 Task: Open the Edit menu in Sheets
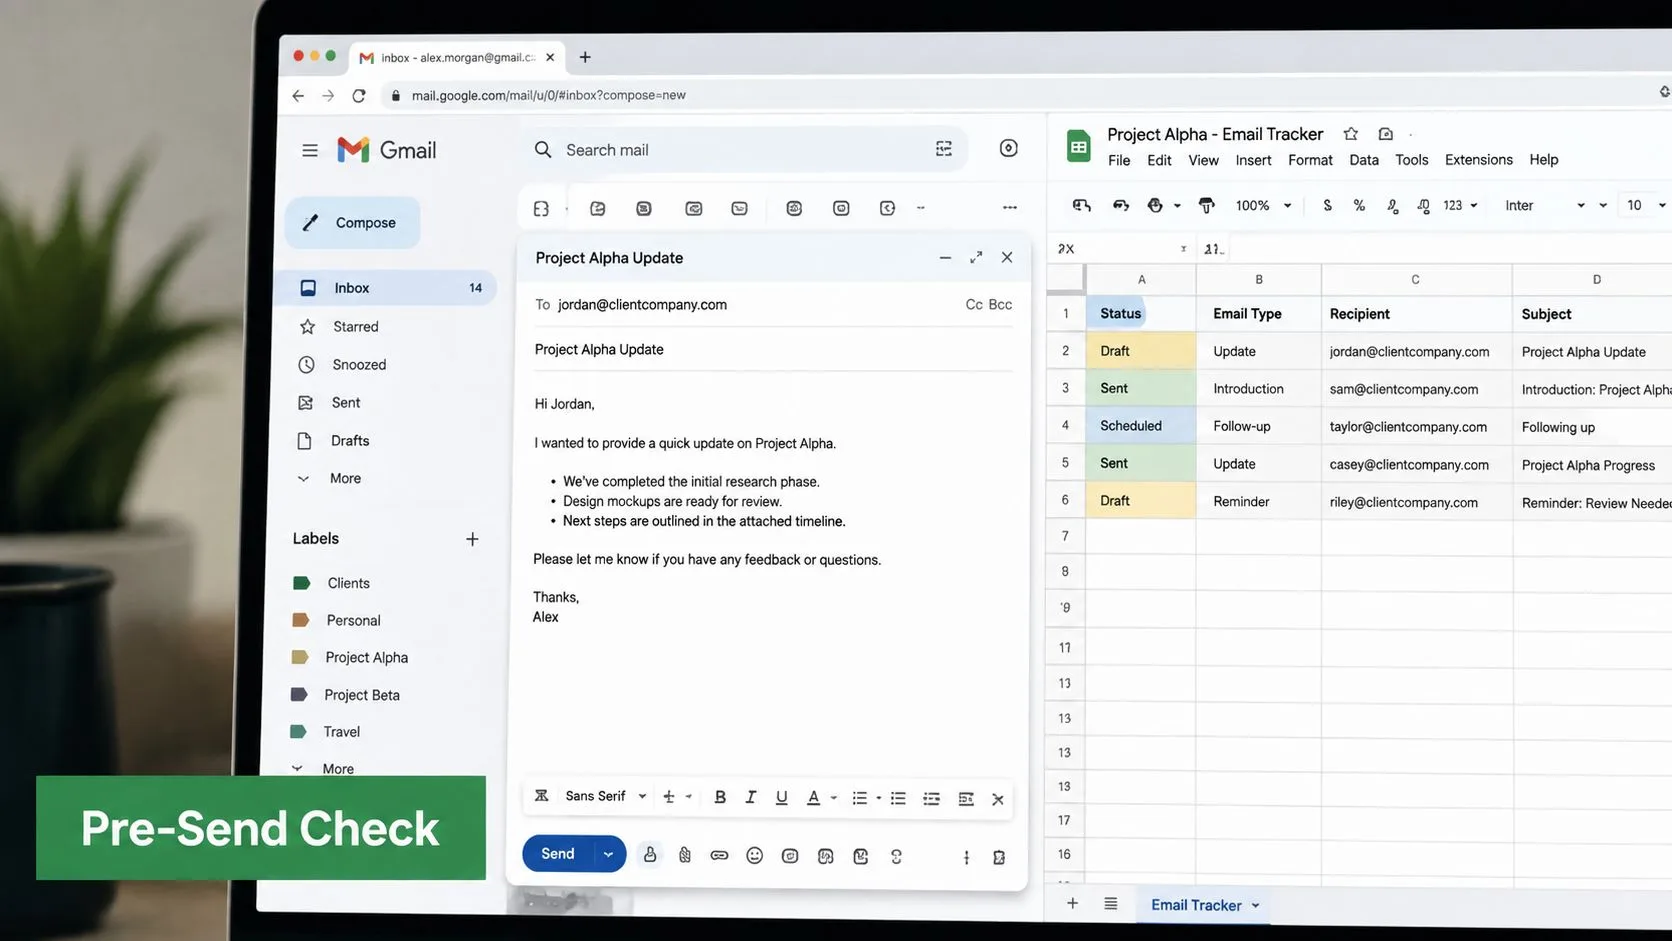1159,160
